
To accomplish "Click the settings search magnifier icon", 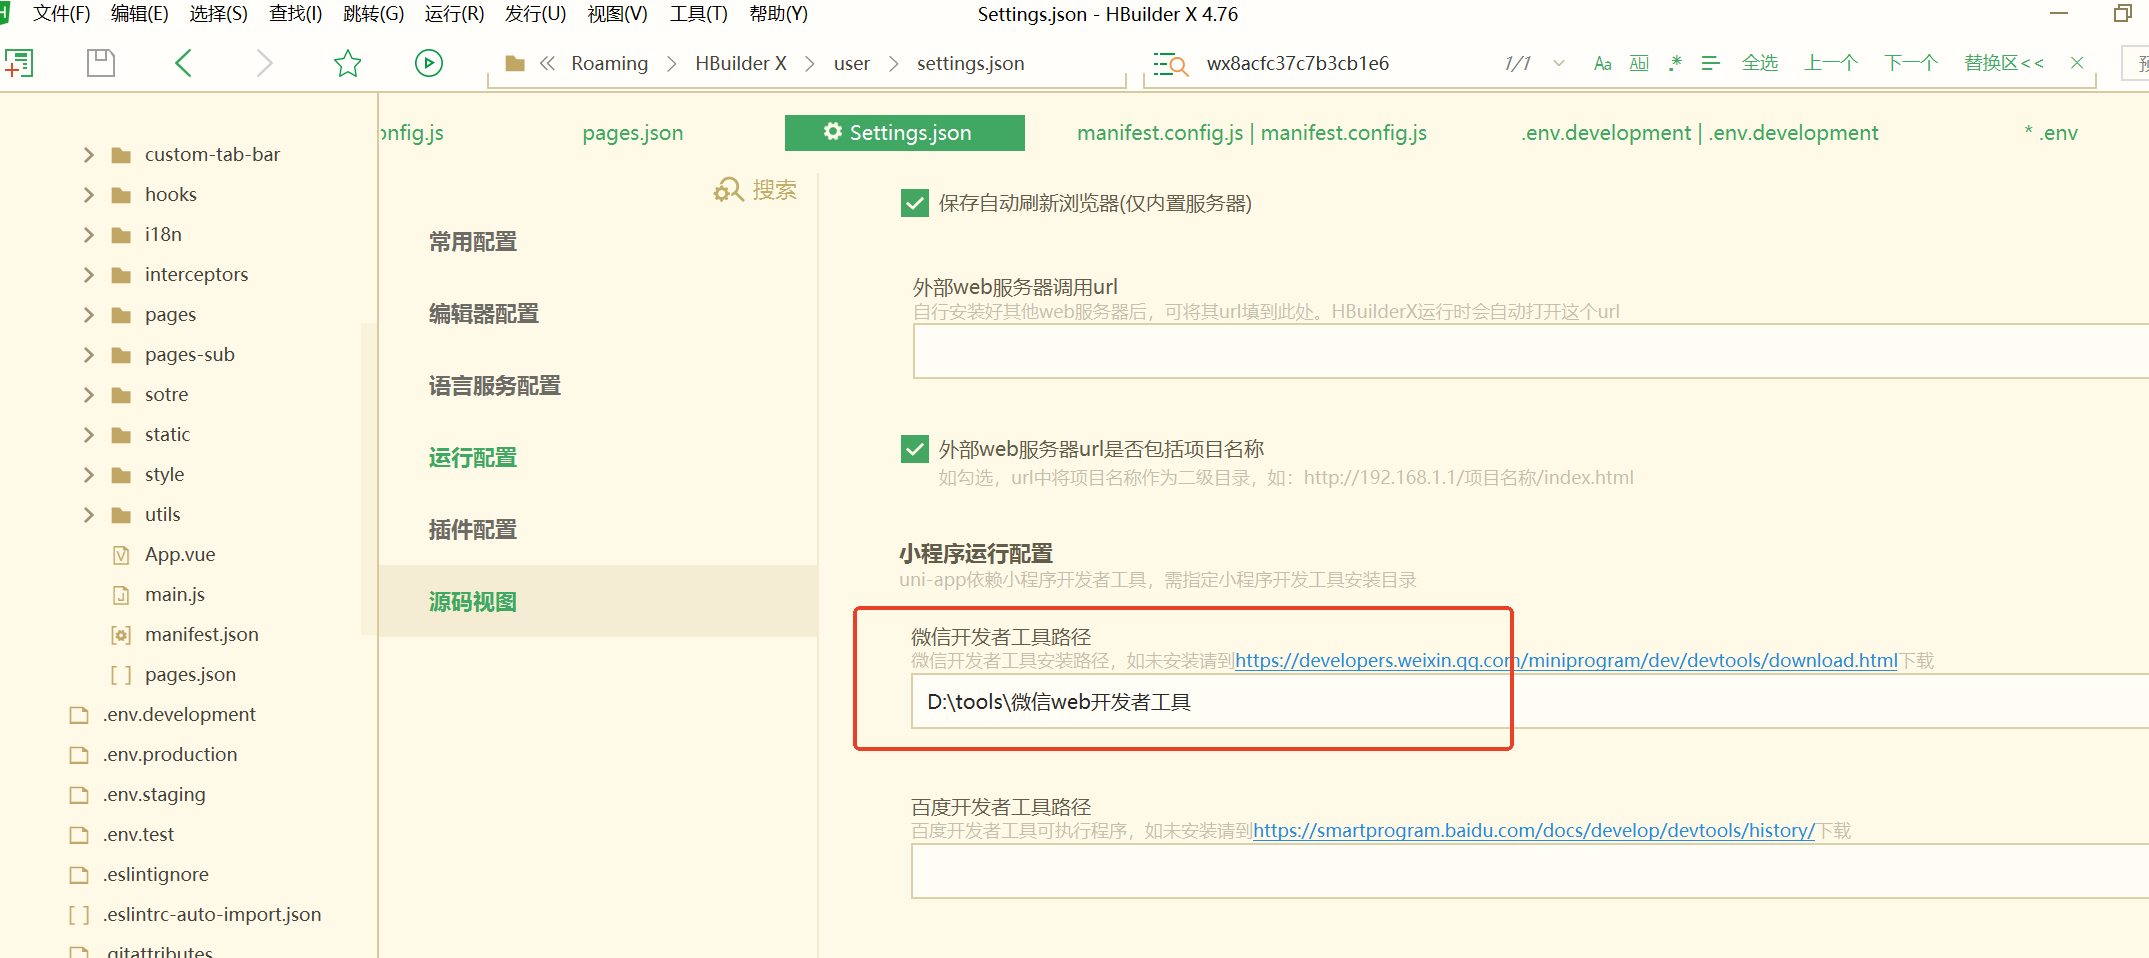I will click(x=727, y=190).
